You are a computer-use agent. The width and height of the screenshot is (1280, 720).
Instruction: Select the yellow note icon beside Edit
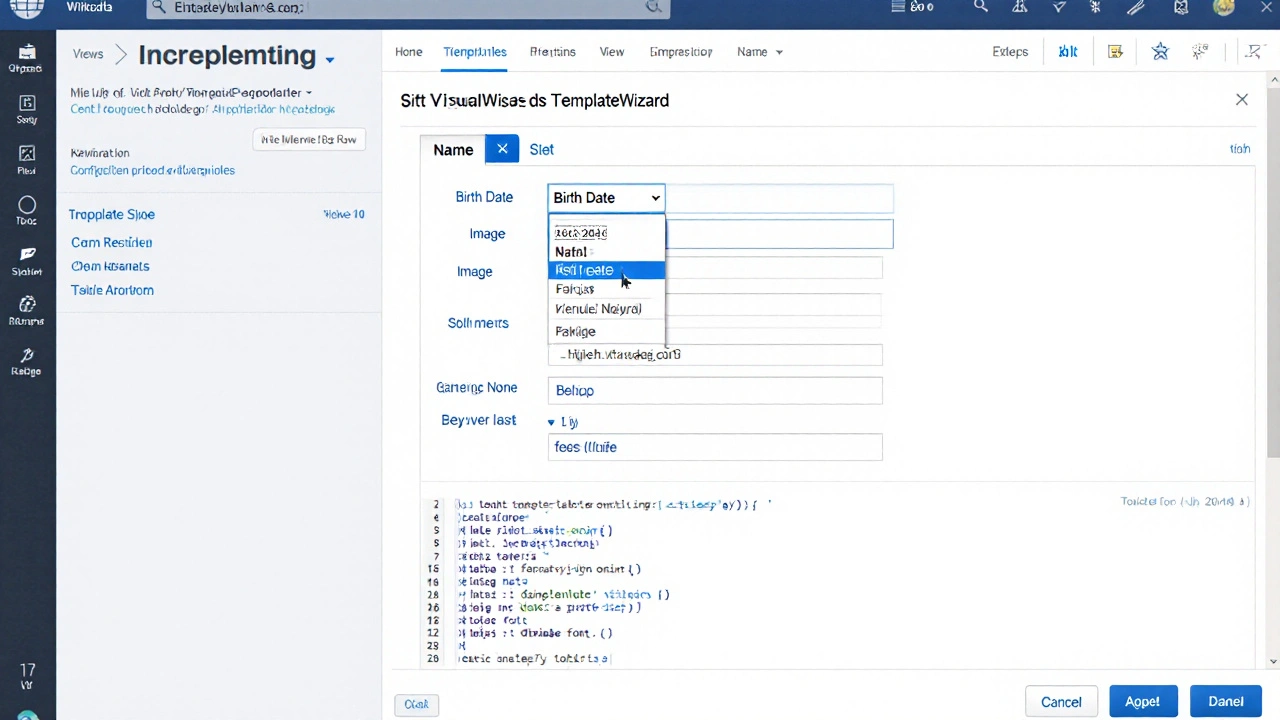tap(1115, 53)
